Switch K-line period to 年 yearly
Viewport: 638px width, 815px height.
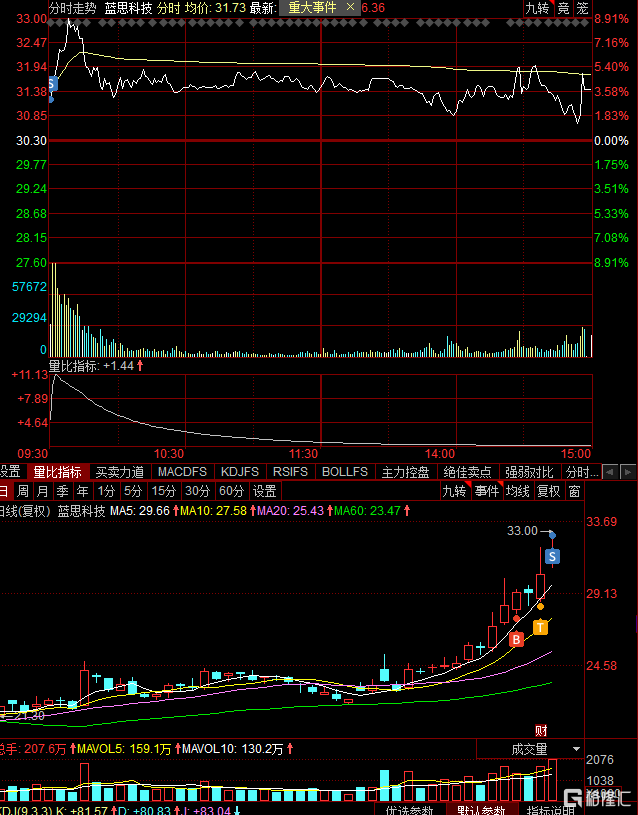82,491
